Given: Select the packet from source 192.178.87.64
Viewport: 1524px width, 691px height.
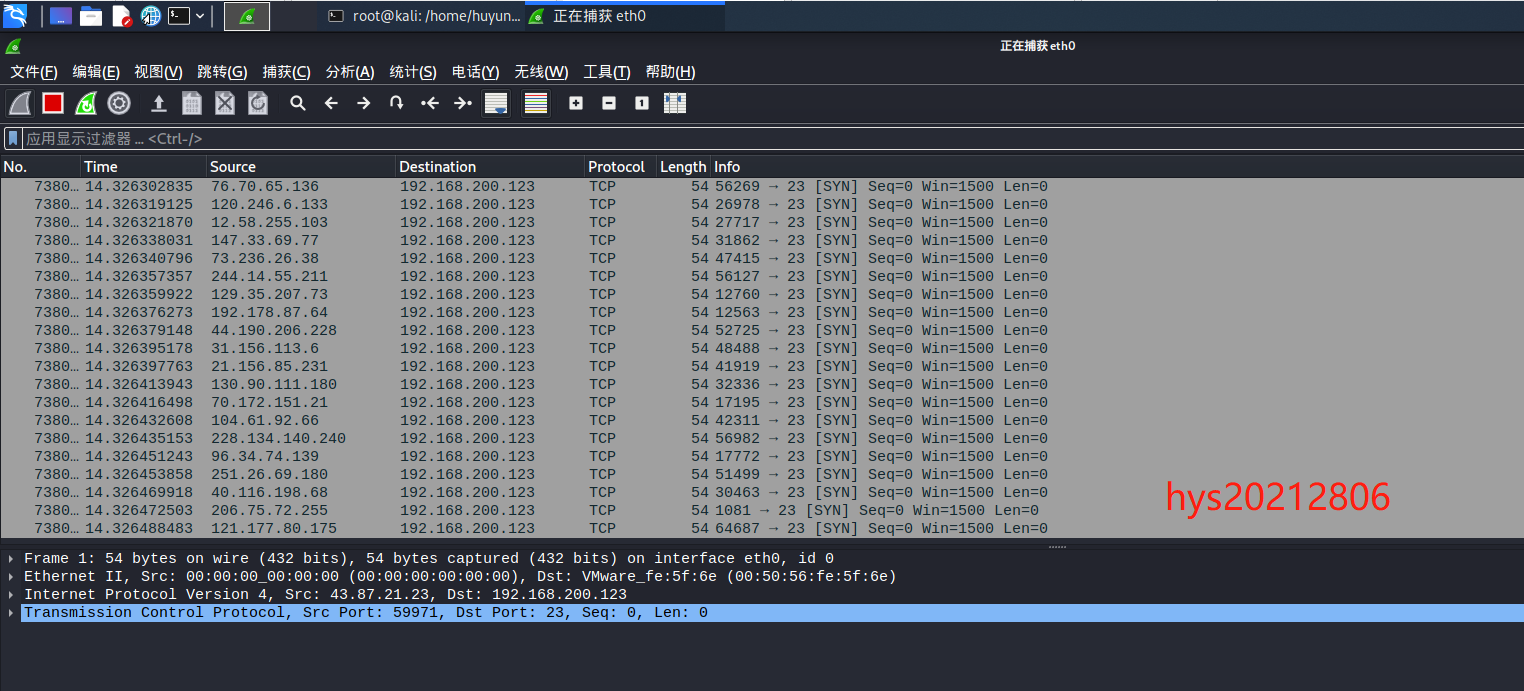Looking at the screenshot, I should tap(762, 313).
